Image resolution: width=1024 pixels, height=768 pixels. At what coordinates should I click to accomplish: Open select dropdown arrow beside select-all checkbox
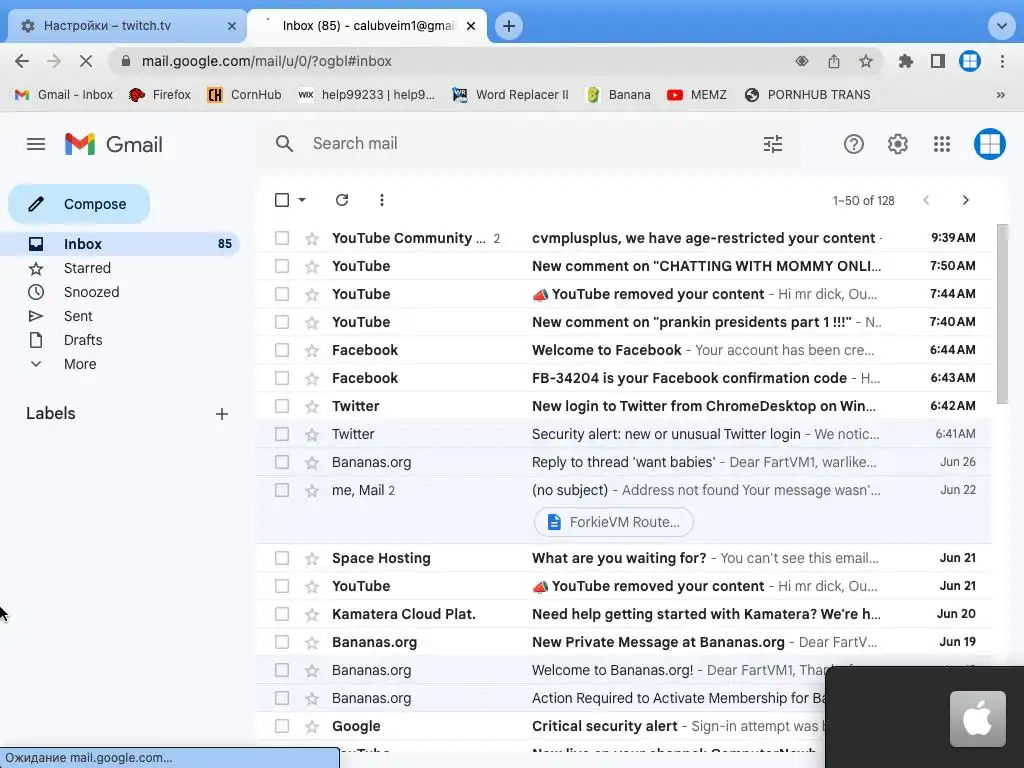point(302,200)
